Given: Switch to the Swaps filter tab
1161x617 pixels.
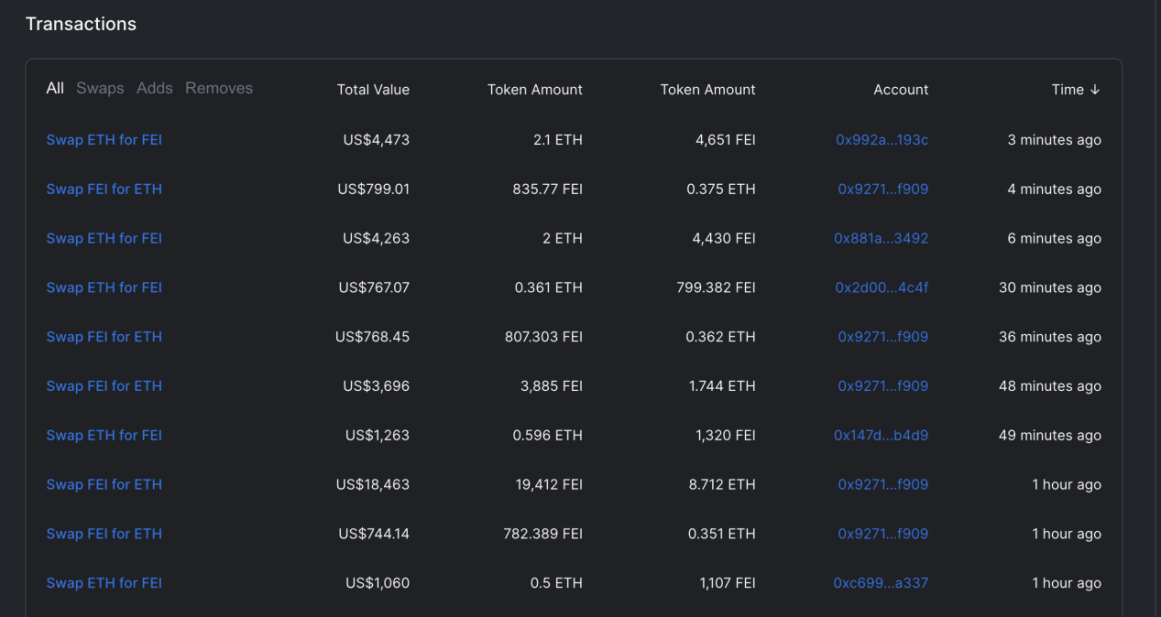Looking at the screenshot, I should click(x=100, y=88).
